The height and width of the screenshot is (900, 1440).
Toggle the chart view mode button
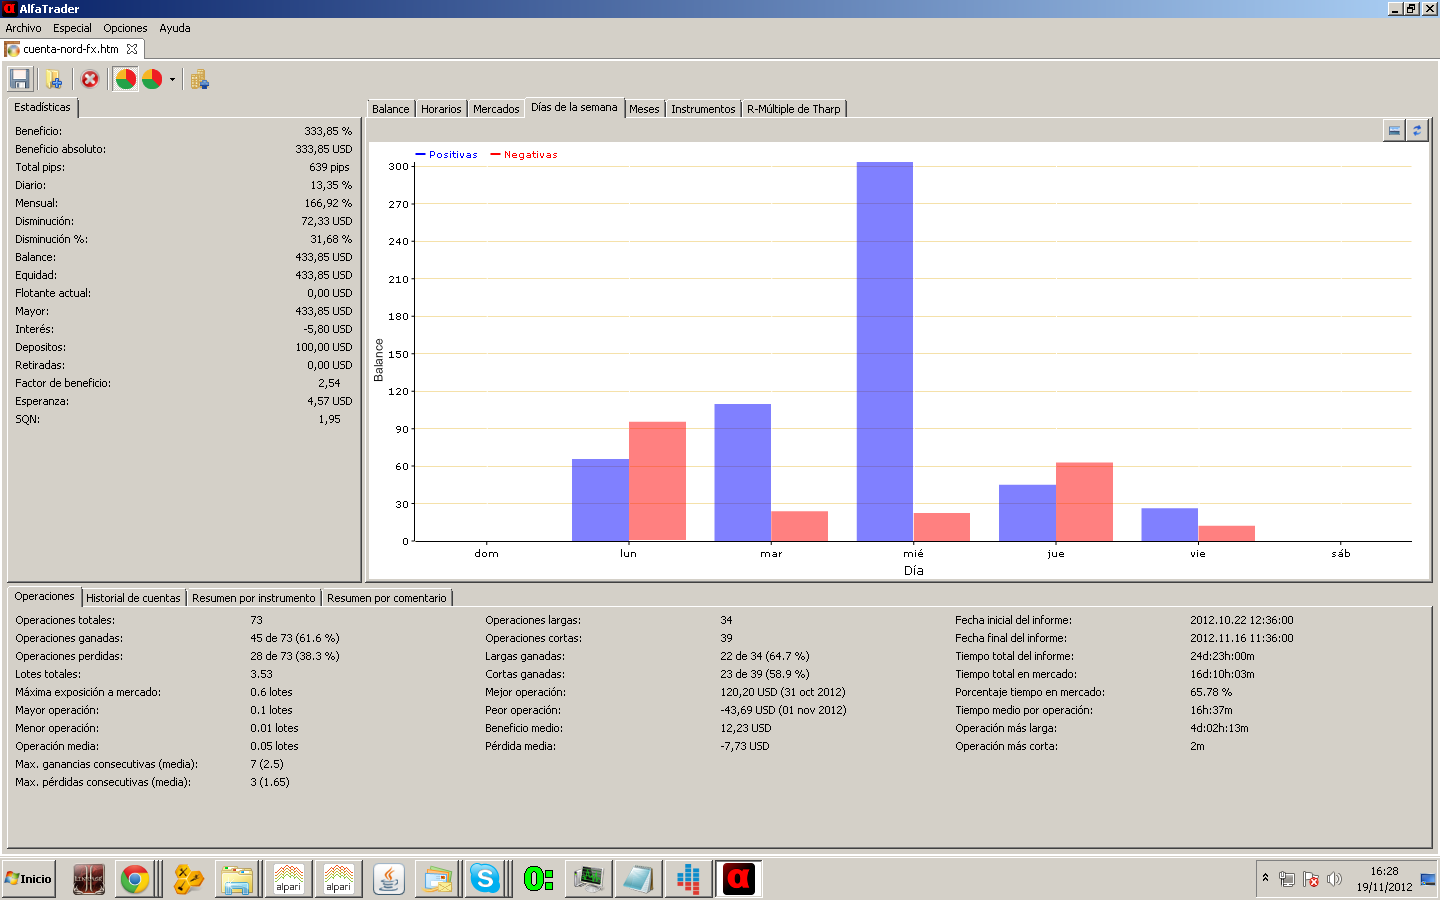click(x=1394, y=131)
